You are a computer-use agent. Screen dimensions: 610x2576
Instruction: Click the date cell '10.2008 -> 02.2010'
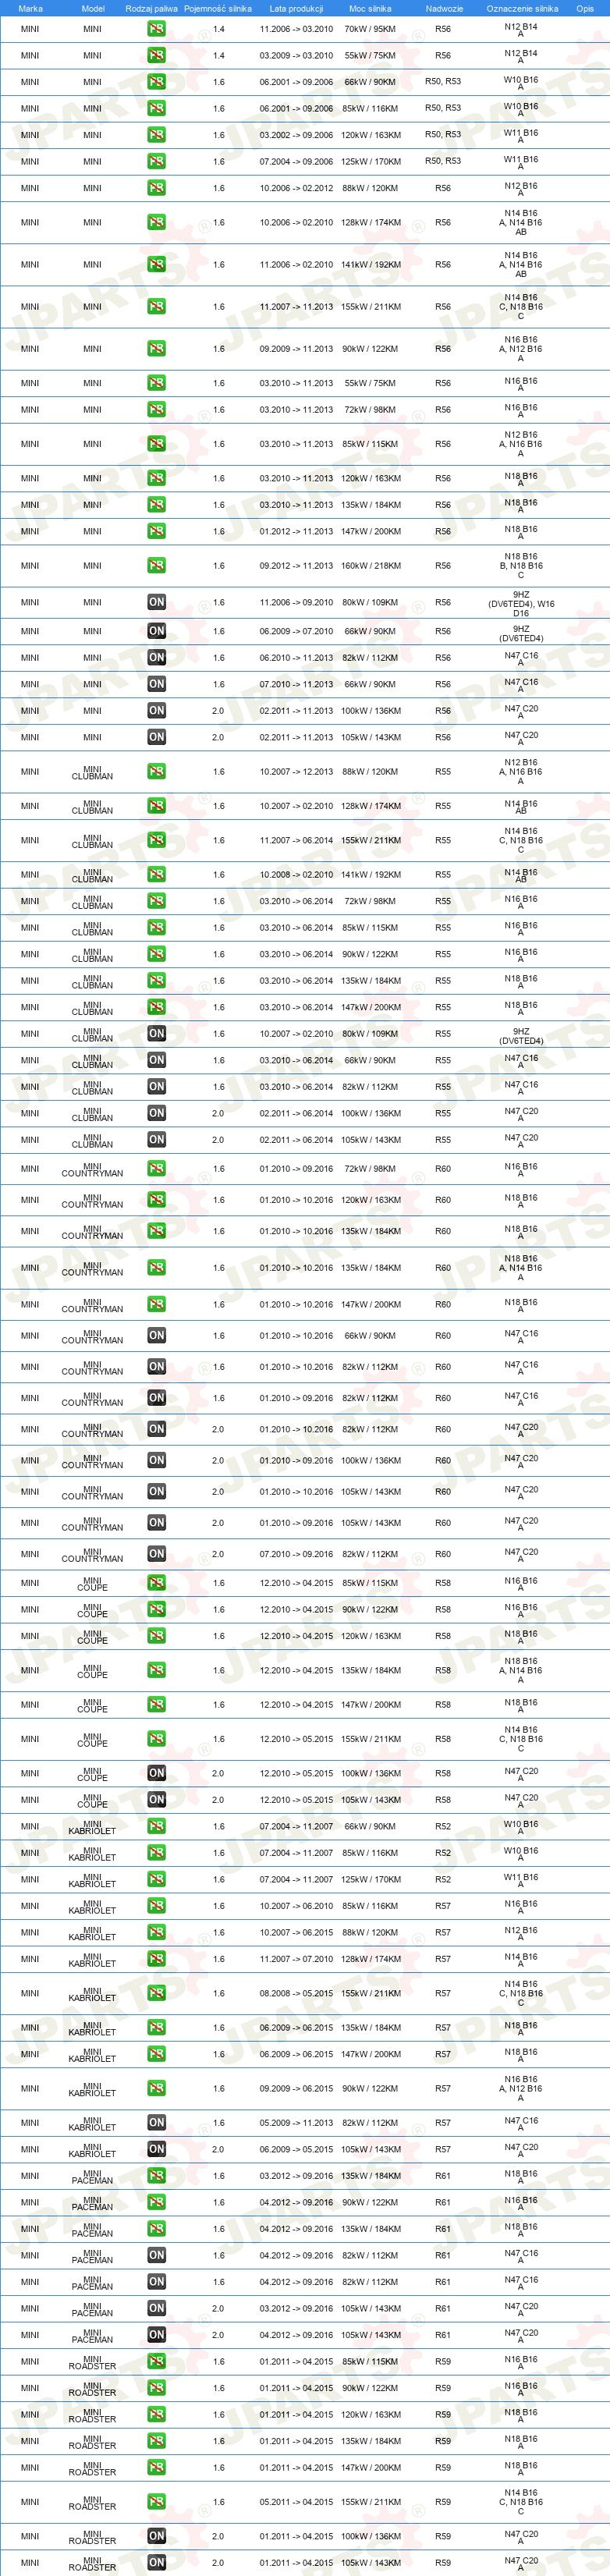pyautogui.click(x=296, y=875)
